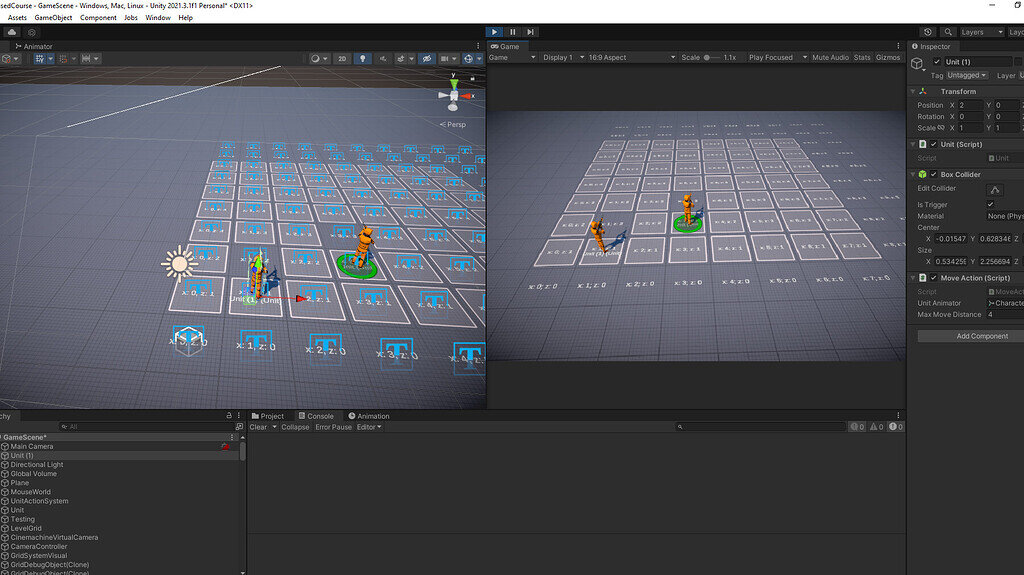Screen dimensions: 1024x575
Task: Open the Play Focused dropdown
Action: (x=777, y=58)
